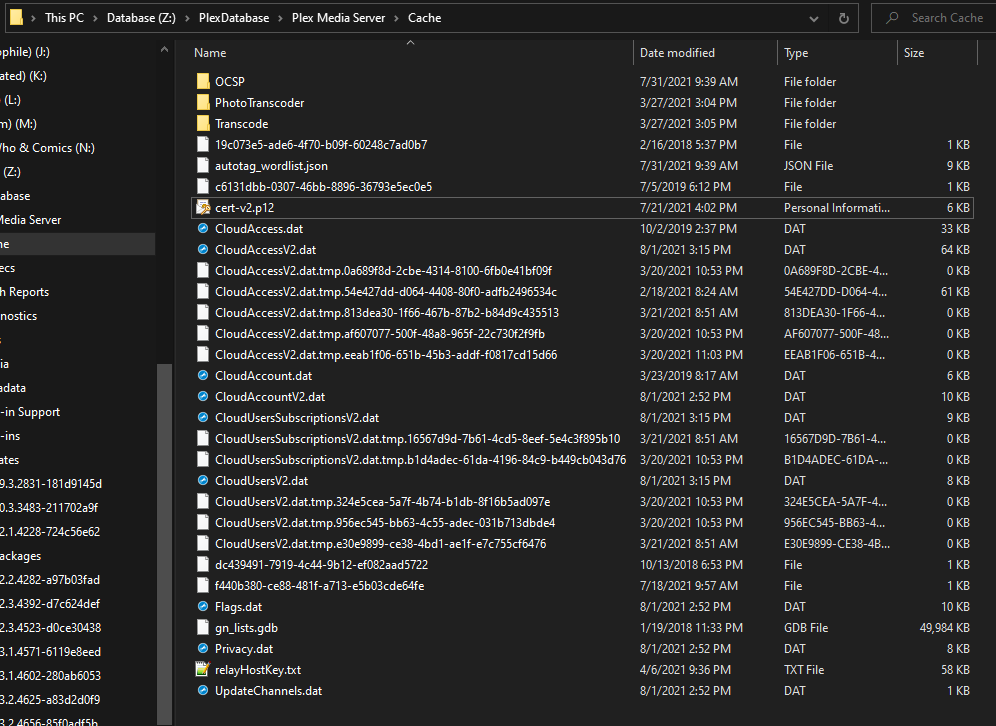This screenshot has height=726, width=996.
Task: Select CloudAccessV2.dat.tmp.0a689f8d file name
Action: tap(383, 271)
